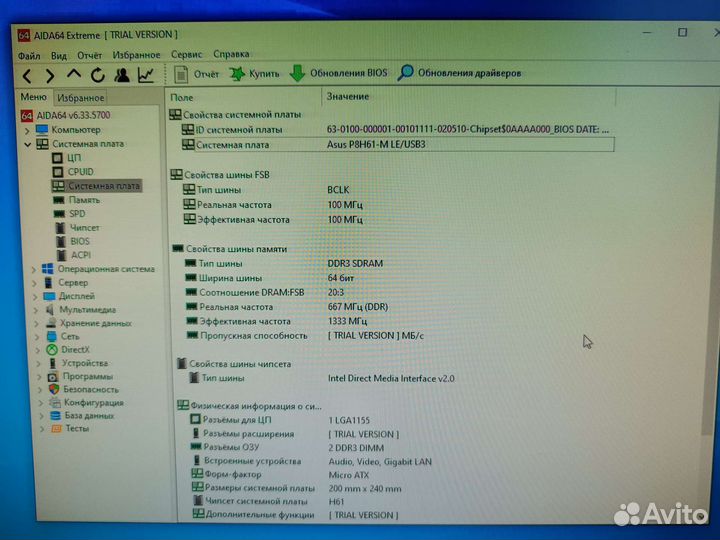Expand the Сервер node
Screen dimensions: 720x540
34,283
